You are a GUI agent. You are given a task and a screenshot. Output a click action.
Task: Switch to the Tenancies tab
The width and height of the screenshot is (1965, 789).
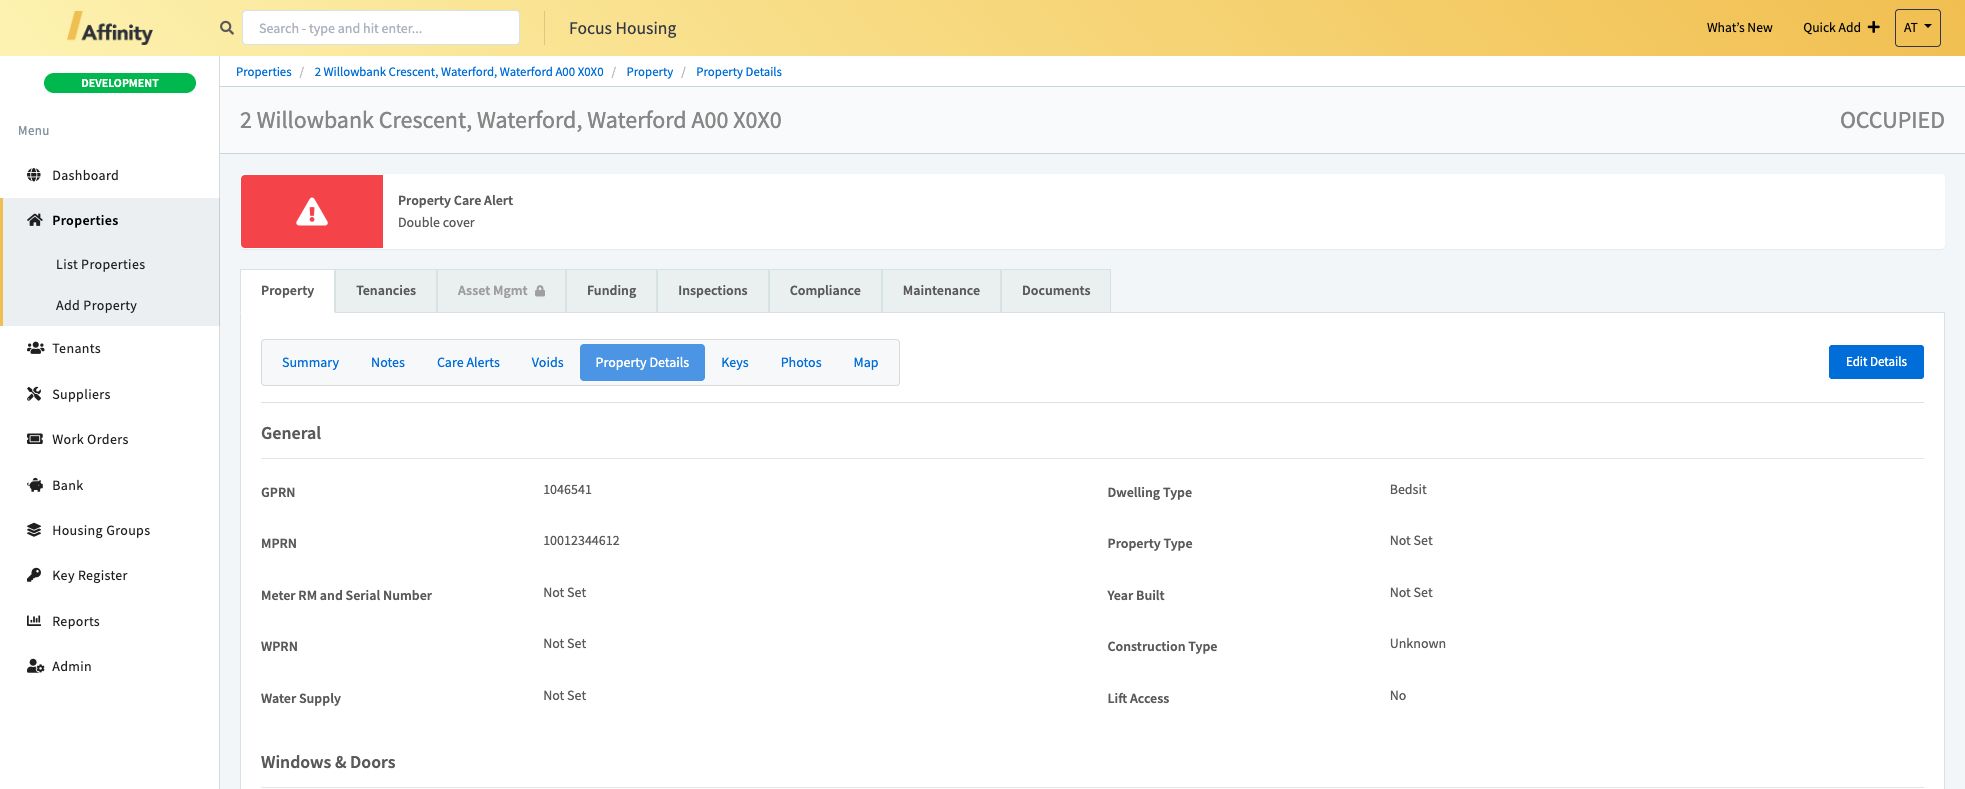coord(386,291)
